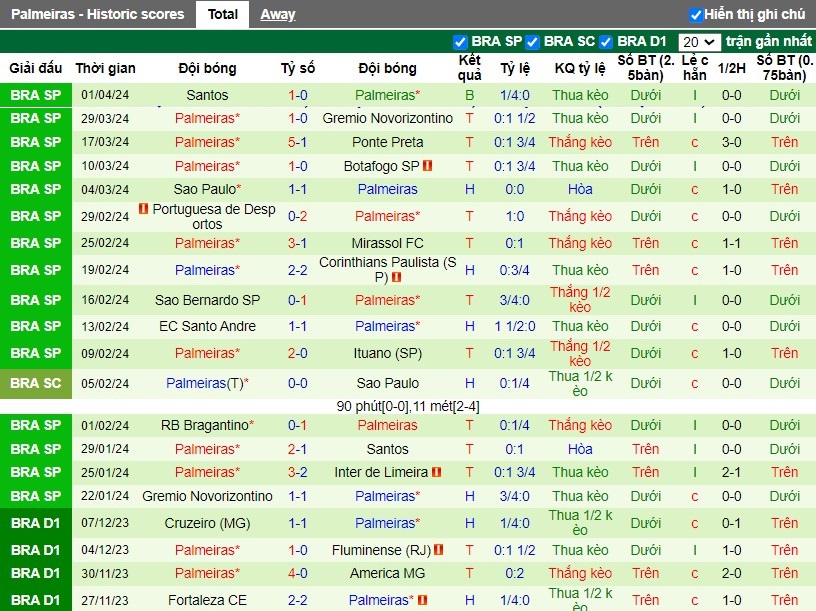The width and height of the screenshot is (816, 611).
Task: Click red card icon next to Inter de Limeira
Action: [x=437, y=472]
